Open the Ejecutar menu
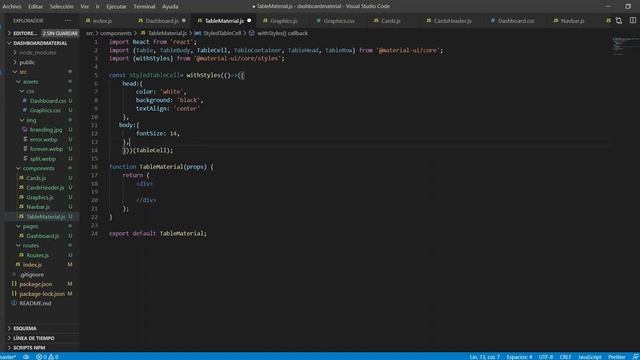Viewport: 640px width, 360px height. coord(116,7)
